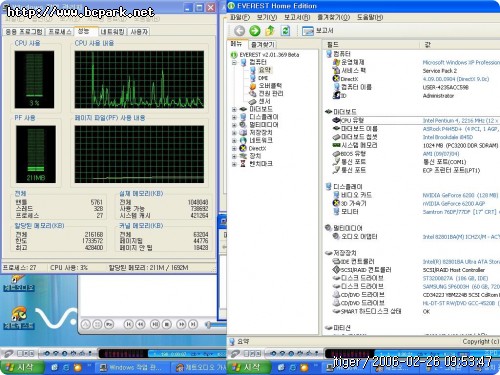Open the 보고서(R) menu in EVEREST
This screenshot has width=500, height=375.
(297, 17)
